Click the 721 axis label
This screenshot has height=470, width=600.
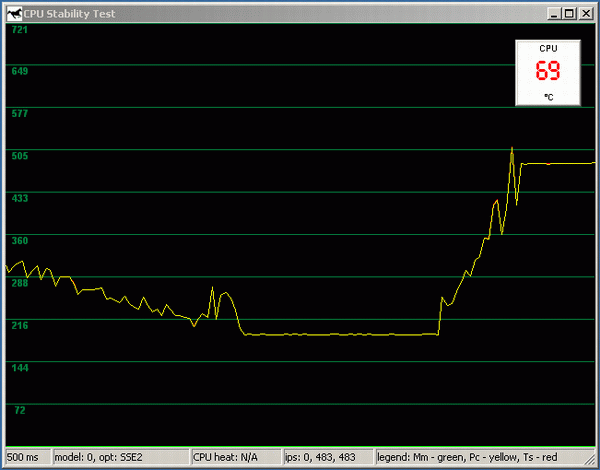coord(19,30)
